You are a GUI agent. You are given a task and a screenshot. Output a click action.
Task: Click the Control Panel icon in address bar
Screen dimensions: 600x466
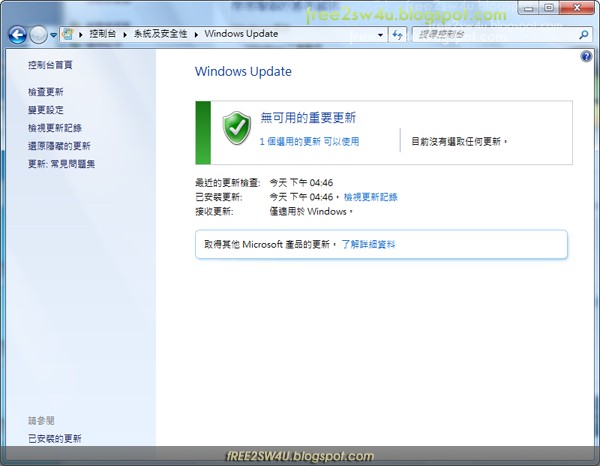pos(68,34)
